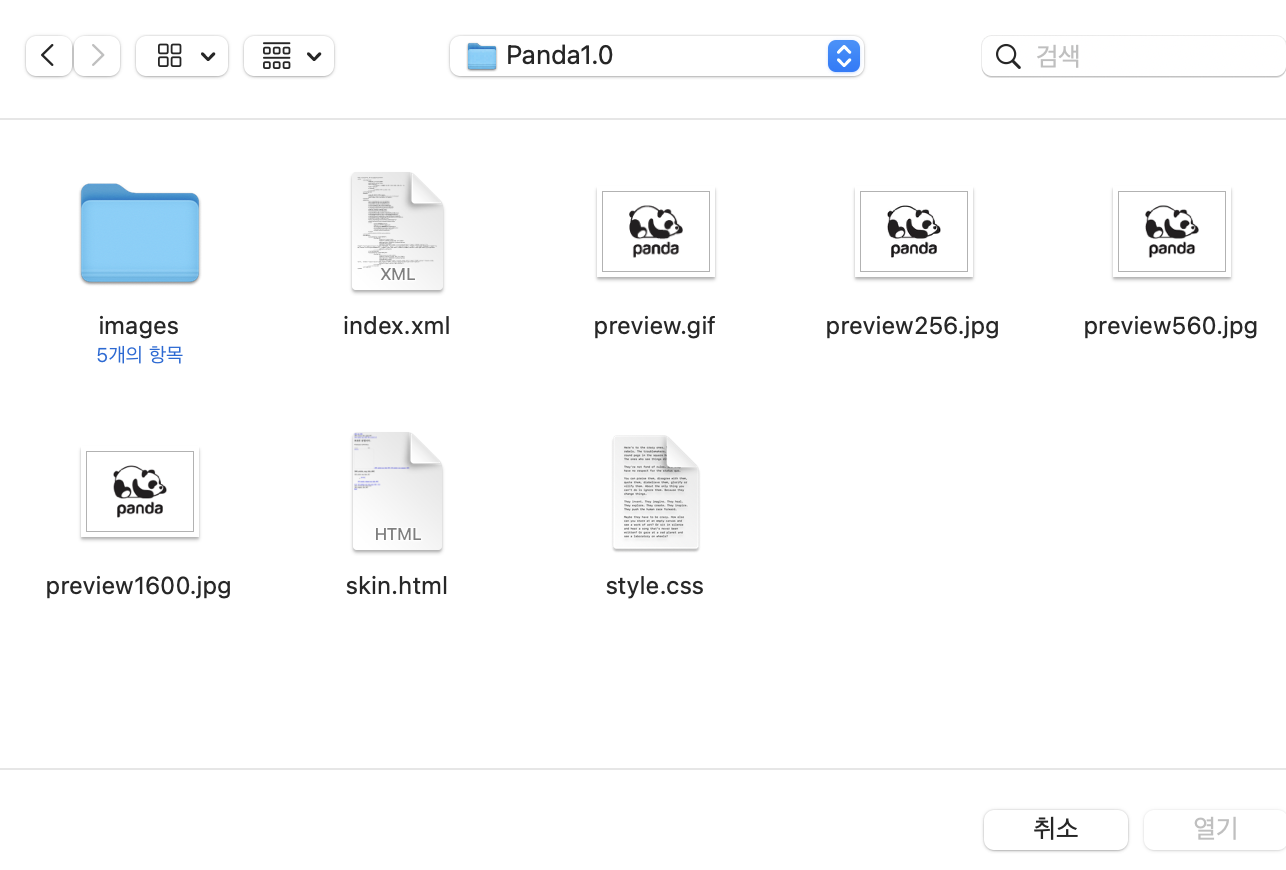The height and width of the screenshot is (870, 1286).
Task: Select the preview.gif thumbnail
Action: [x=655, y=232]
